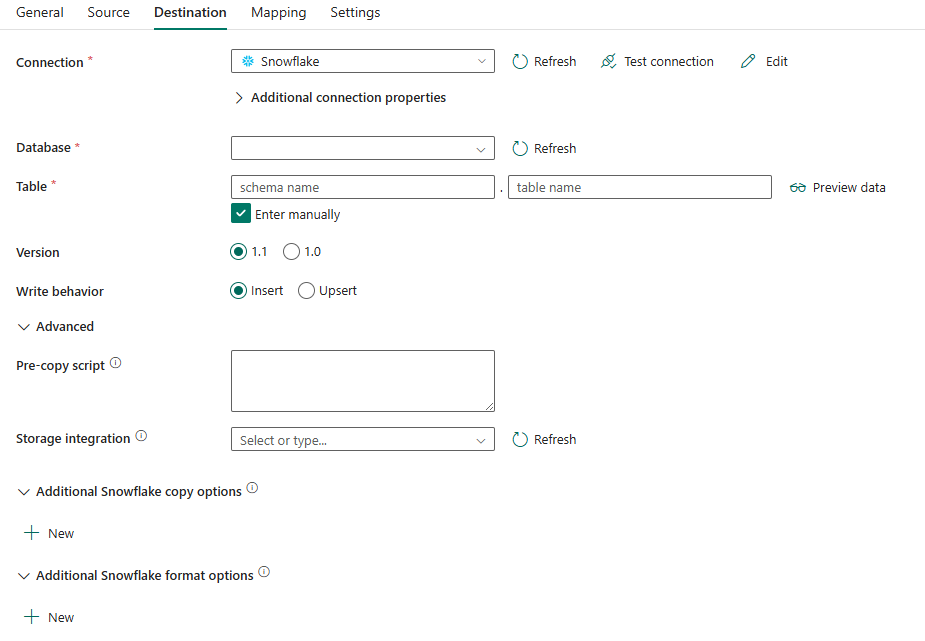Expand Additional connection properties
This screenshot has width=925, height=641.
pos(239,97)
